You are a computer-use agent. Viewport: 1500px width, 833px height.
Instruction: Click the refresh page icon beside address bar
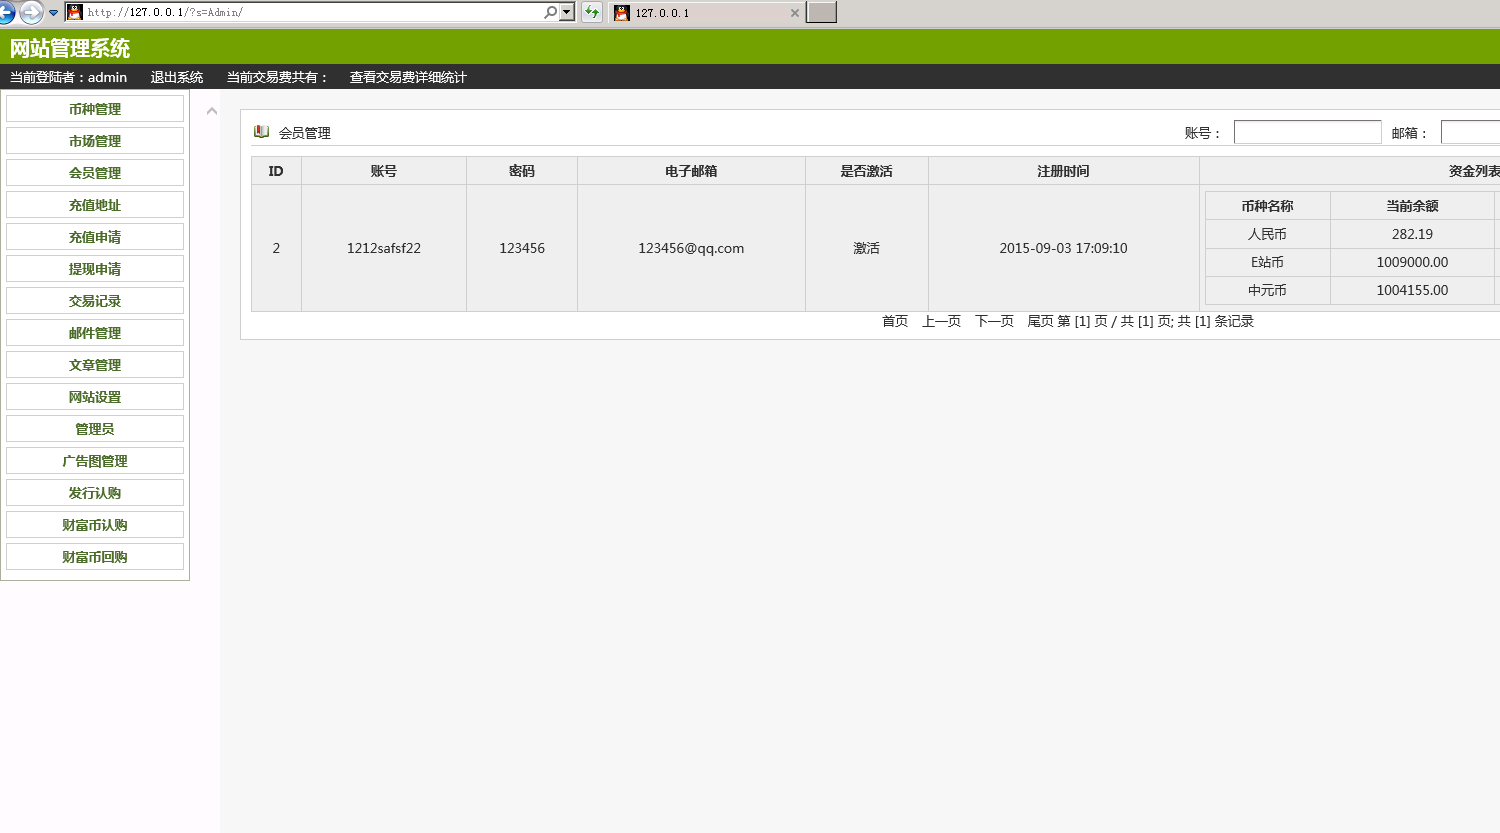(593, 13)
